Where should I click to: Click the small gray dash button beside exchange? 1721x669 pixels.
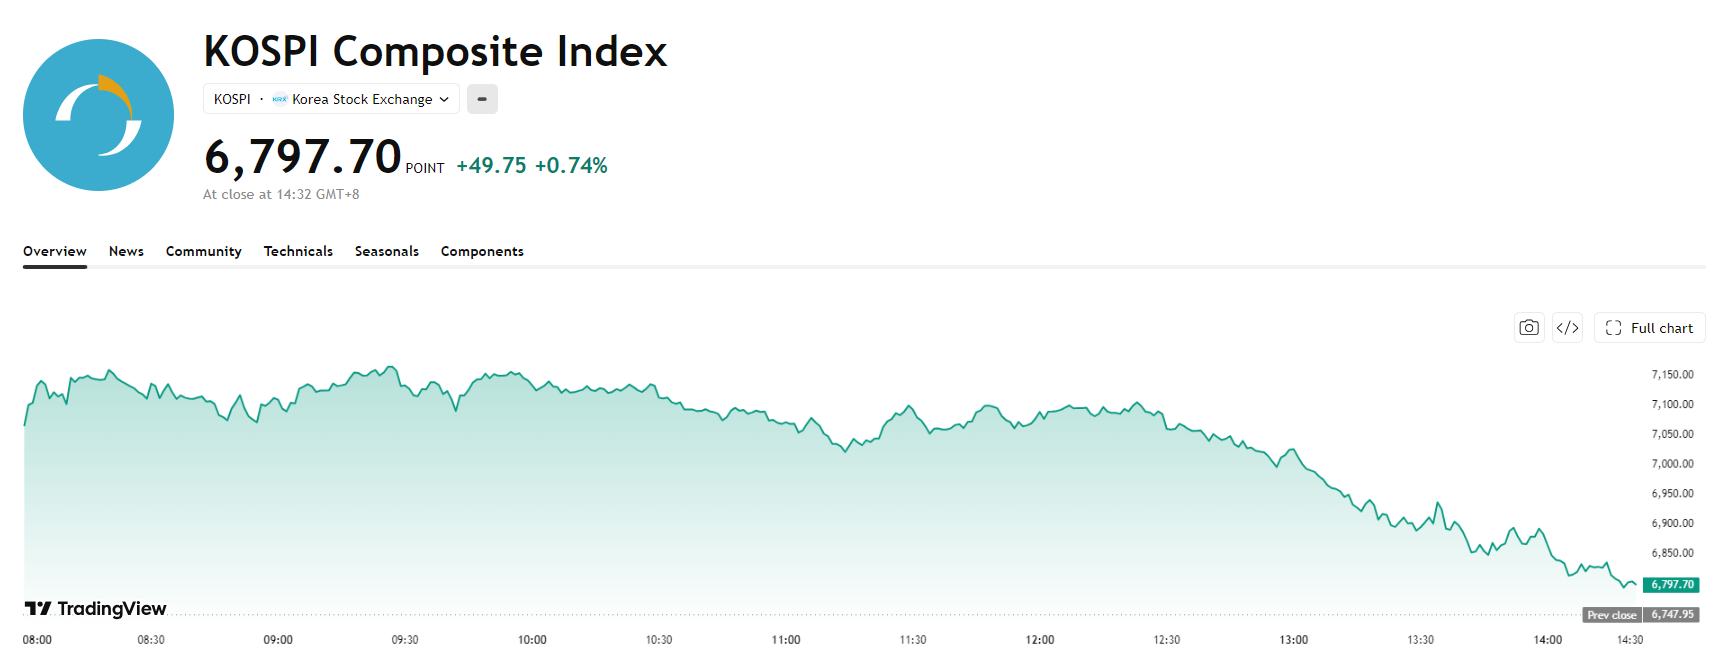point(482,99)
